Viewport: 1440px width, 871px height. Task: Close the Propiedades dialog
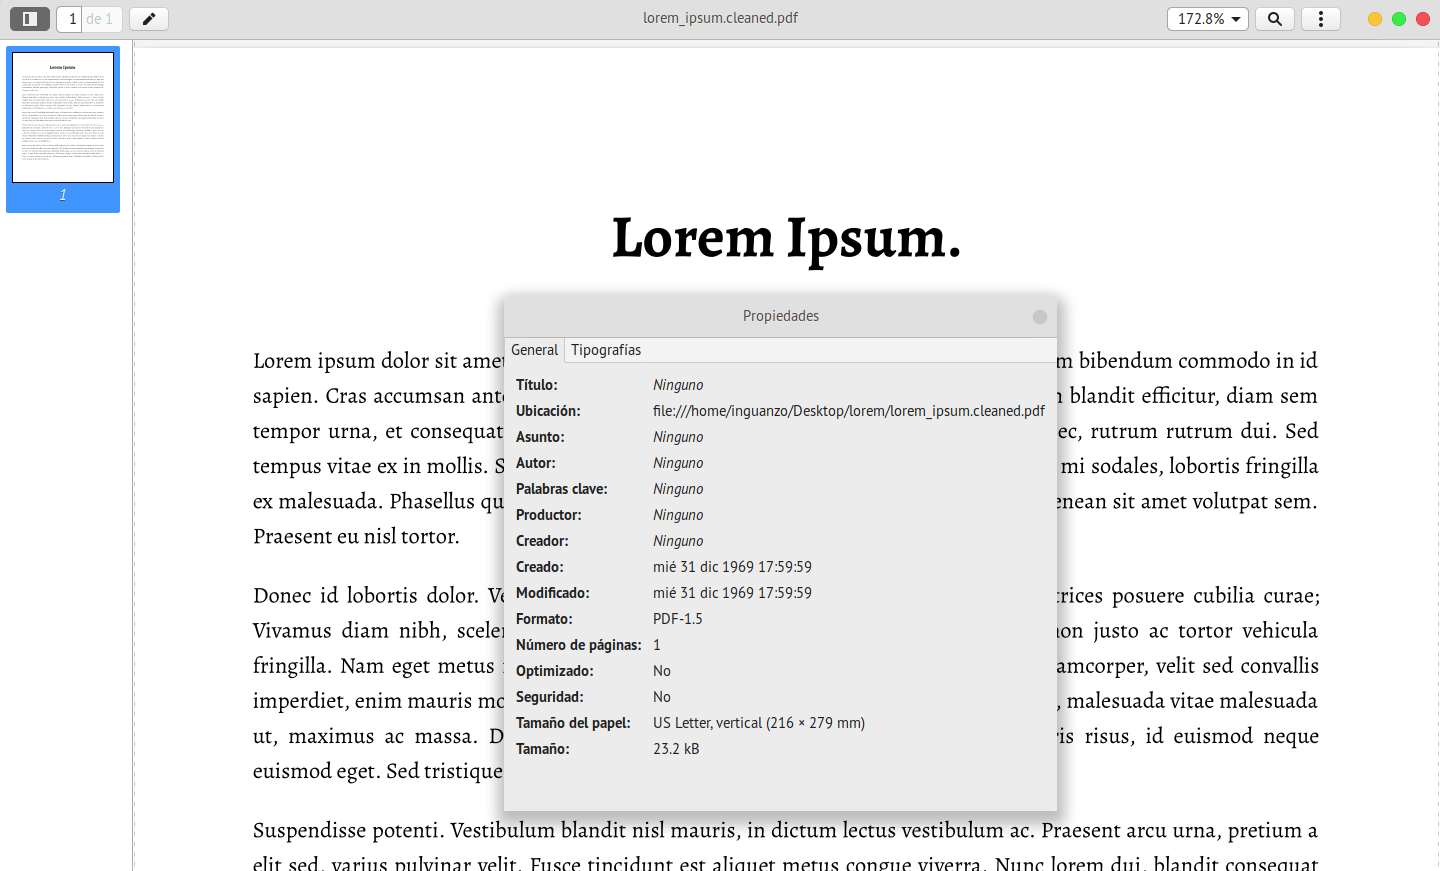[x=1040, y=317]
